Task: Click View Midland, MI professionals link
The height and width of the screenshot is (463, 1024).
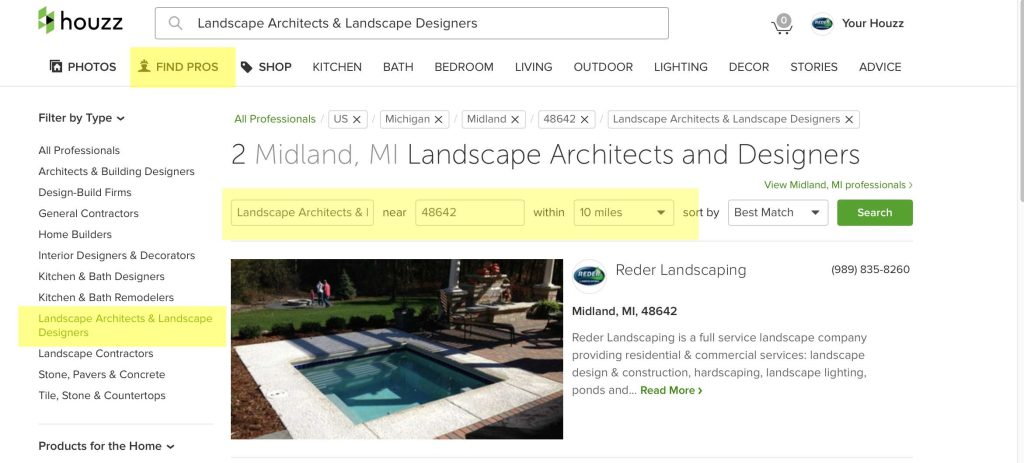Action: point(838,185)
